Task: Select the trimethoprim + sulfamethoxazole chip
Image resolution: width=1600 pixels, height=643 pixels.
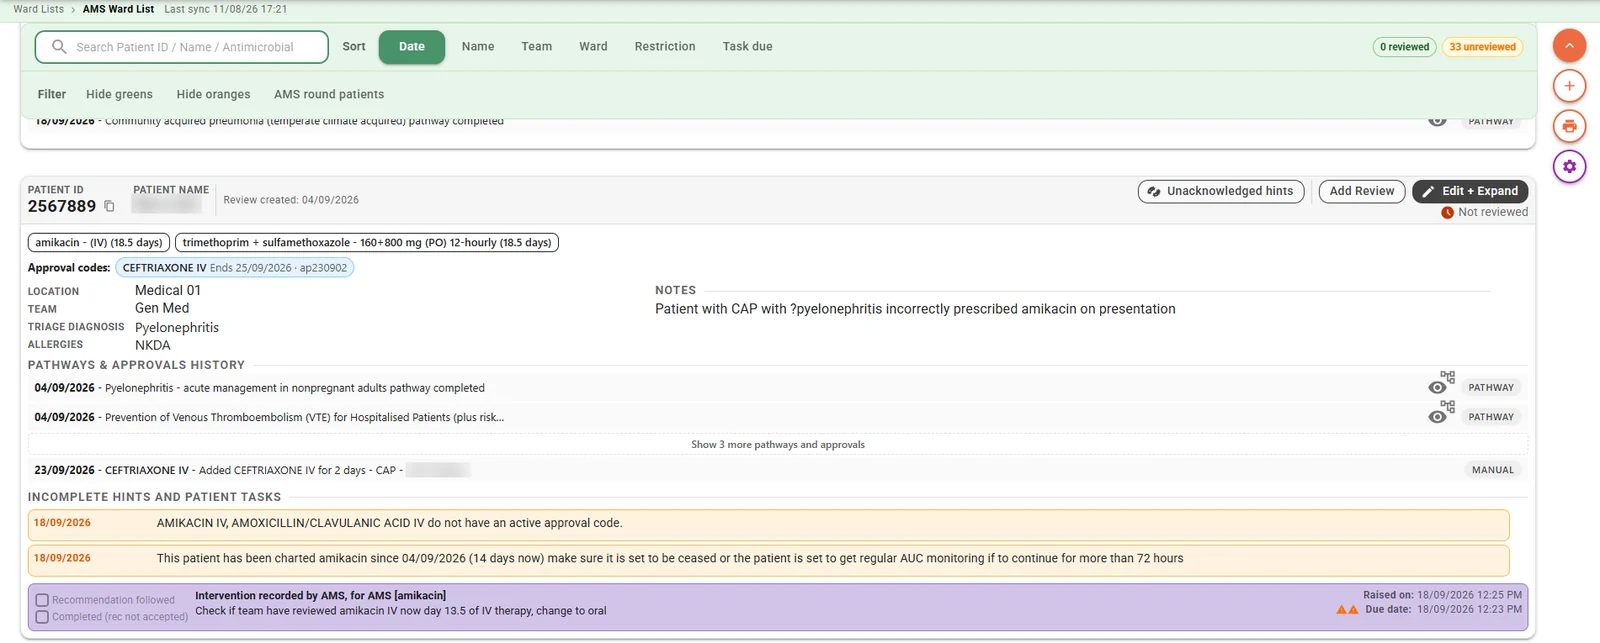Action: 367,243
